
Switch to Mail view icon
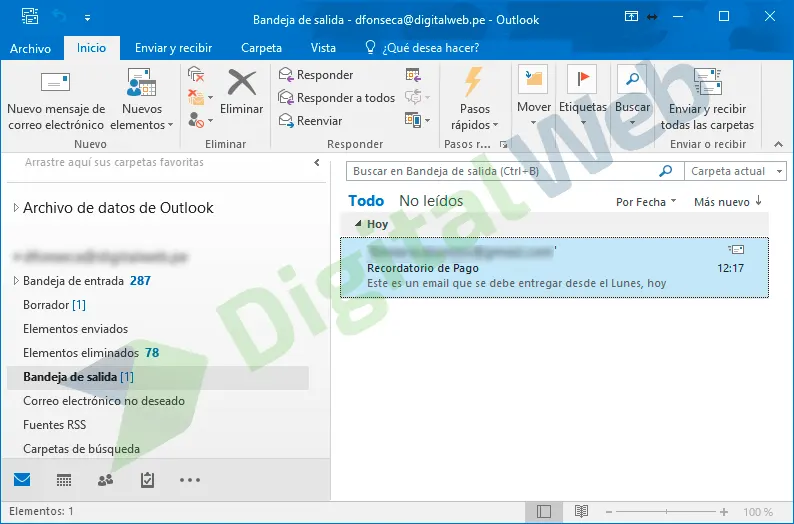[22, 479]
